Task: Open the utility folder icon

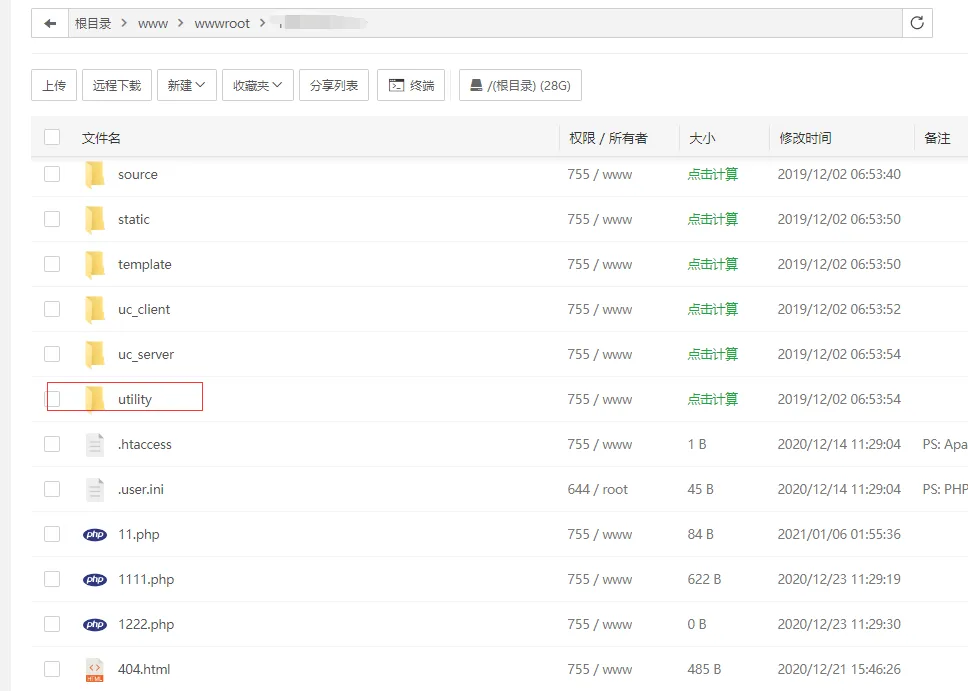Action: [95, 399]
